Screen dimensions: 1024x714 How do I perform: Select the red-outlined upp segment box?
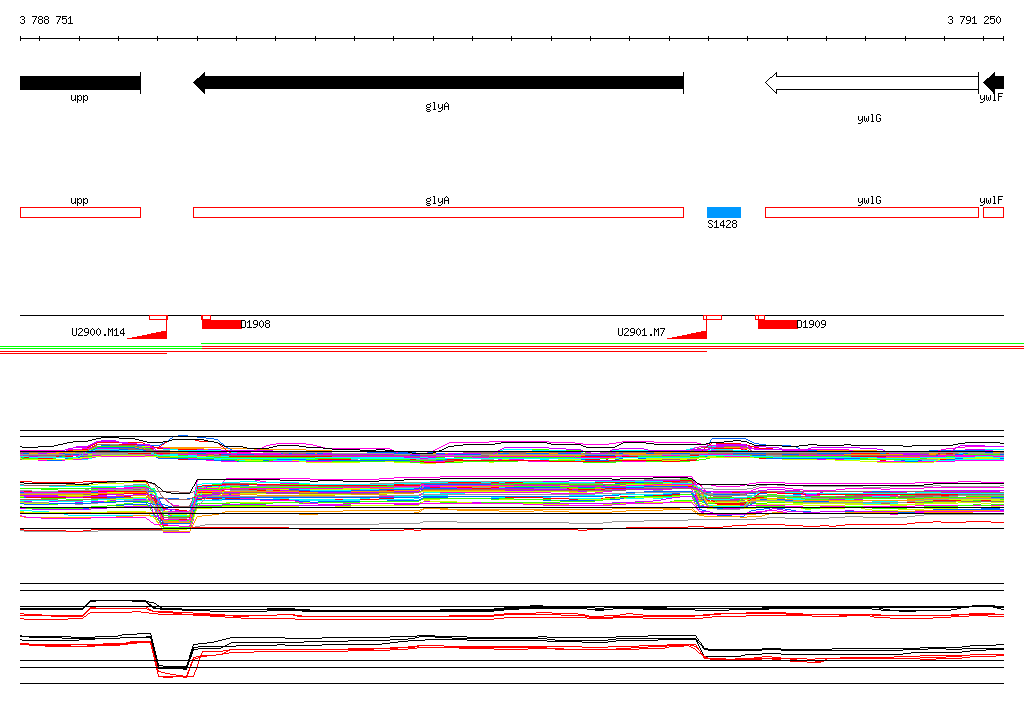pos(80,212)
